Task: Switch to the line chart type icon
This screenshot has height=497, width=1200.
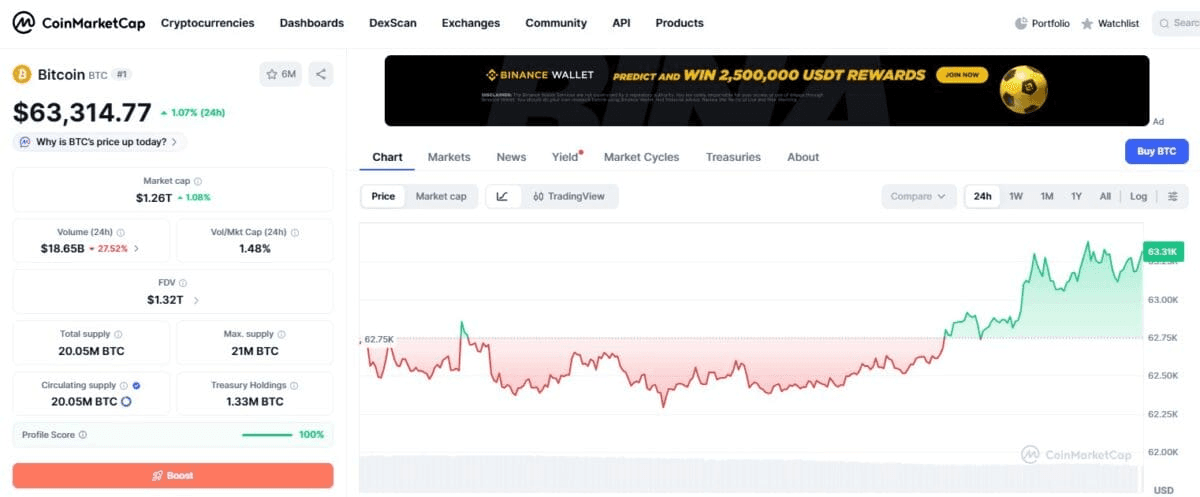Action: pos(502,196)
